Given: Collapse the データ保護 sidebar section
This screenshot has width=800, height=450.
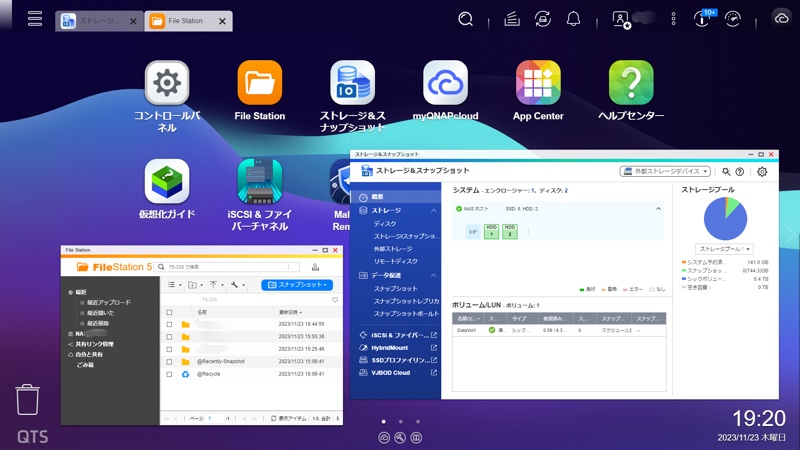Looking at the screenshot, I should tap(433, 276).
